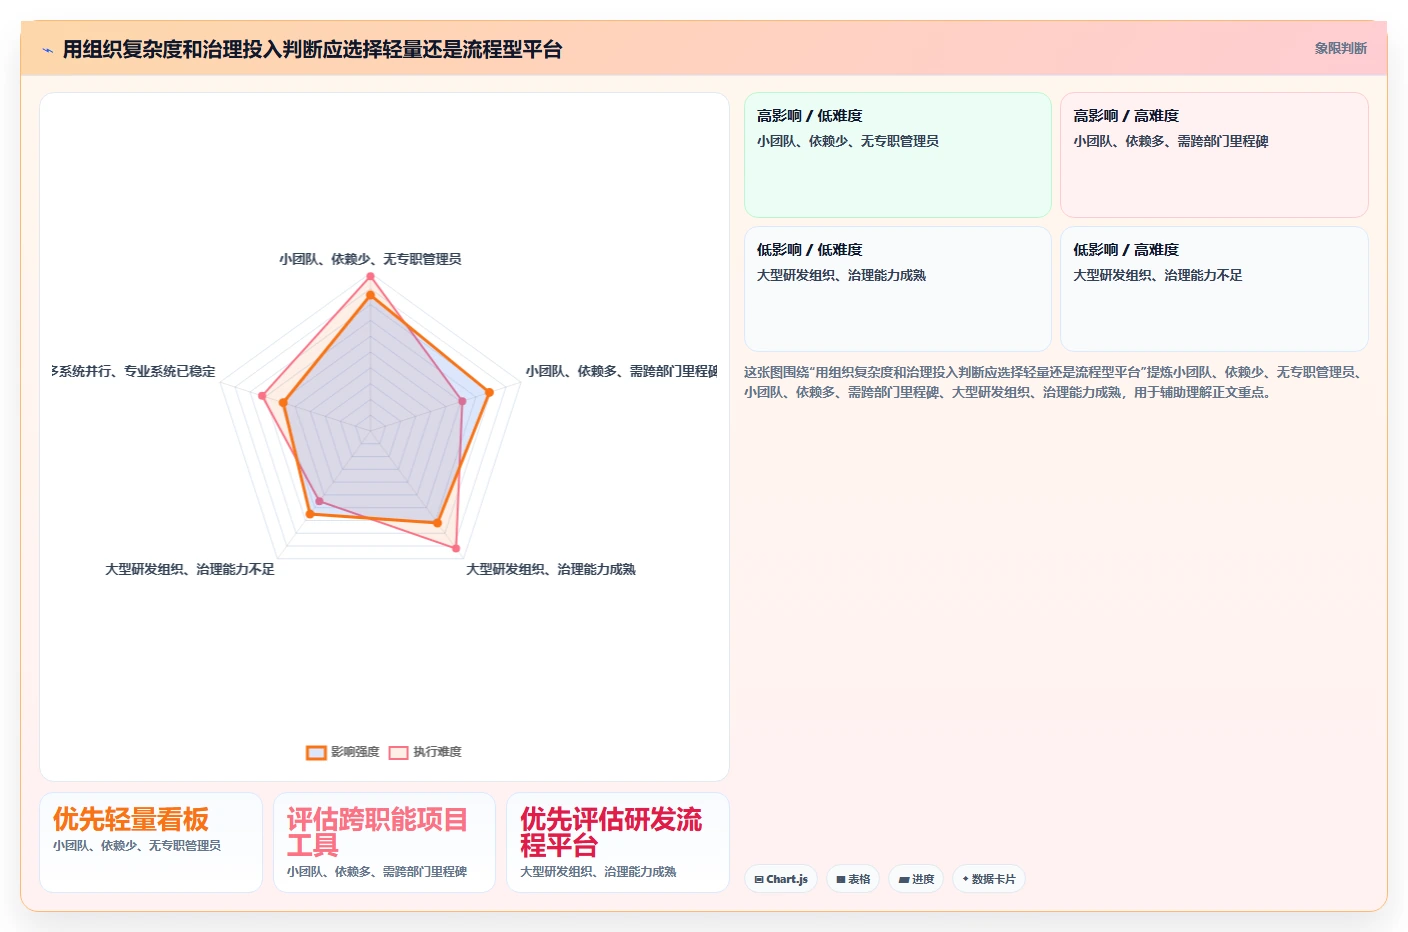Open the 高影响 / 高难度 quadrant card
1408x932 pixels.
coord(1214,155)
